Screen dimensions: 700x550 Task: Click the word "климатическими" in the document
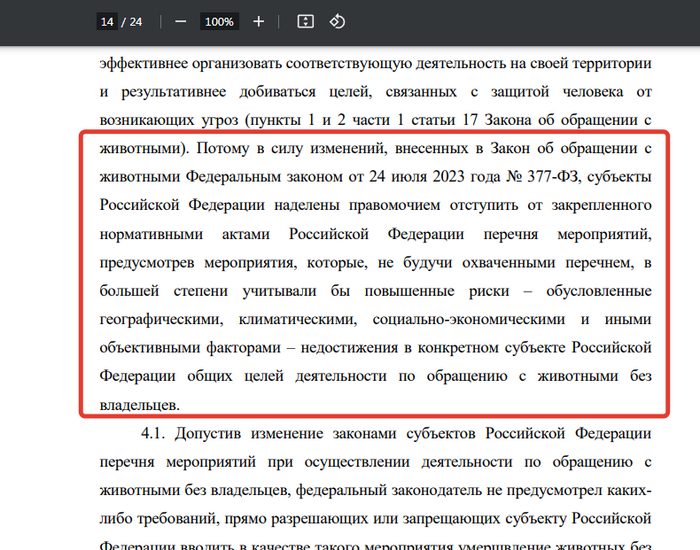point(297,320)
